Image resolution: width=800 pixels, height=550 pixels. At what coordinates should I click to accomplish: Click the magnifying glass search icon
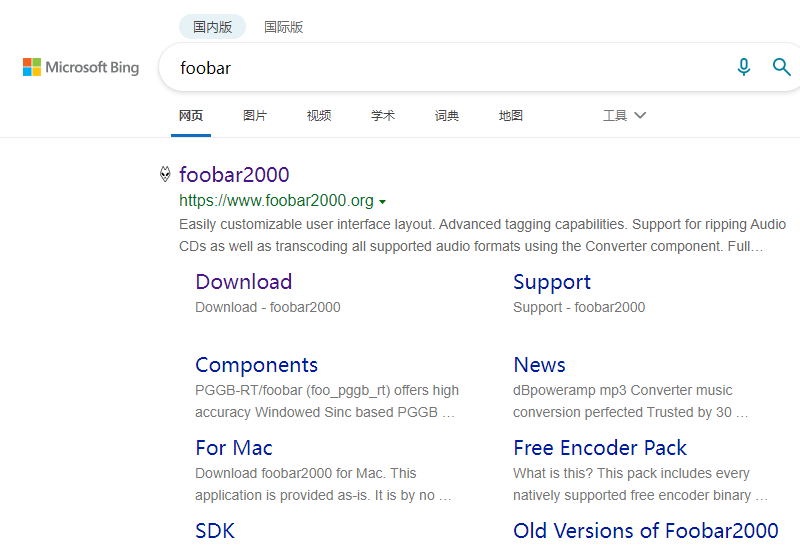(782, 67)
